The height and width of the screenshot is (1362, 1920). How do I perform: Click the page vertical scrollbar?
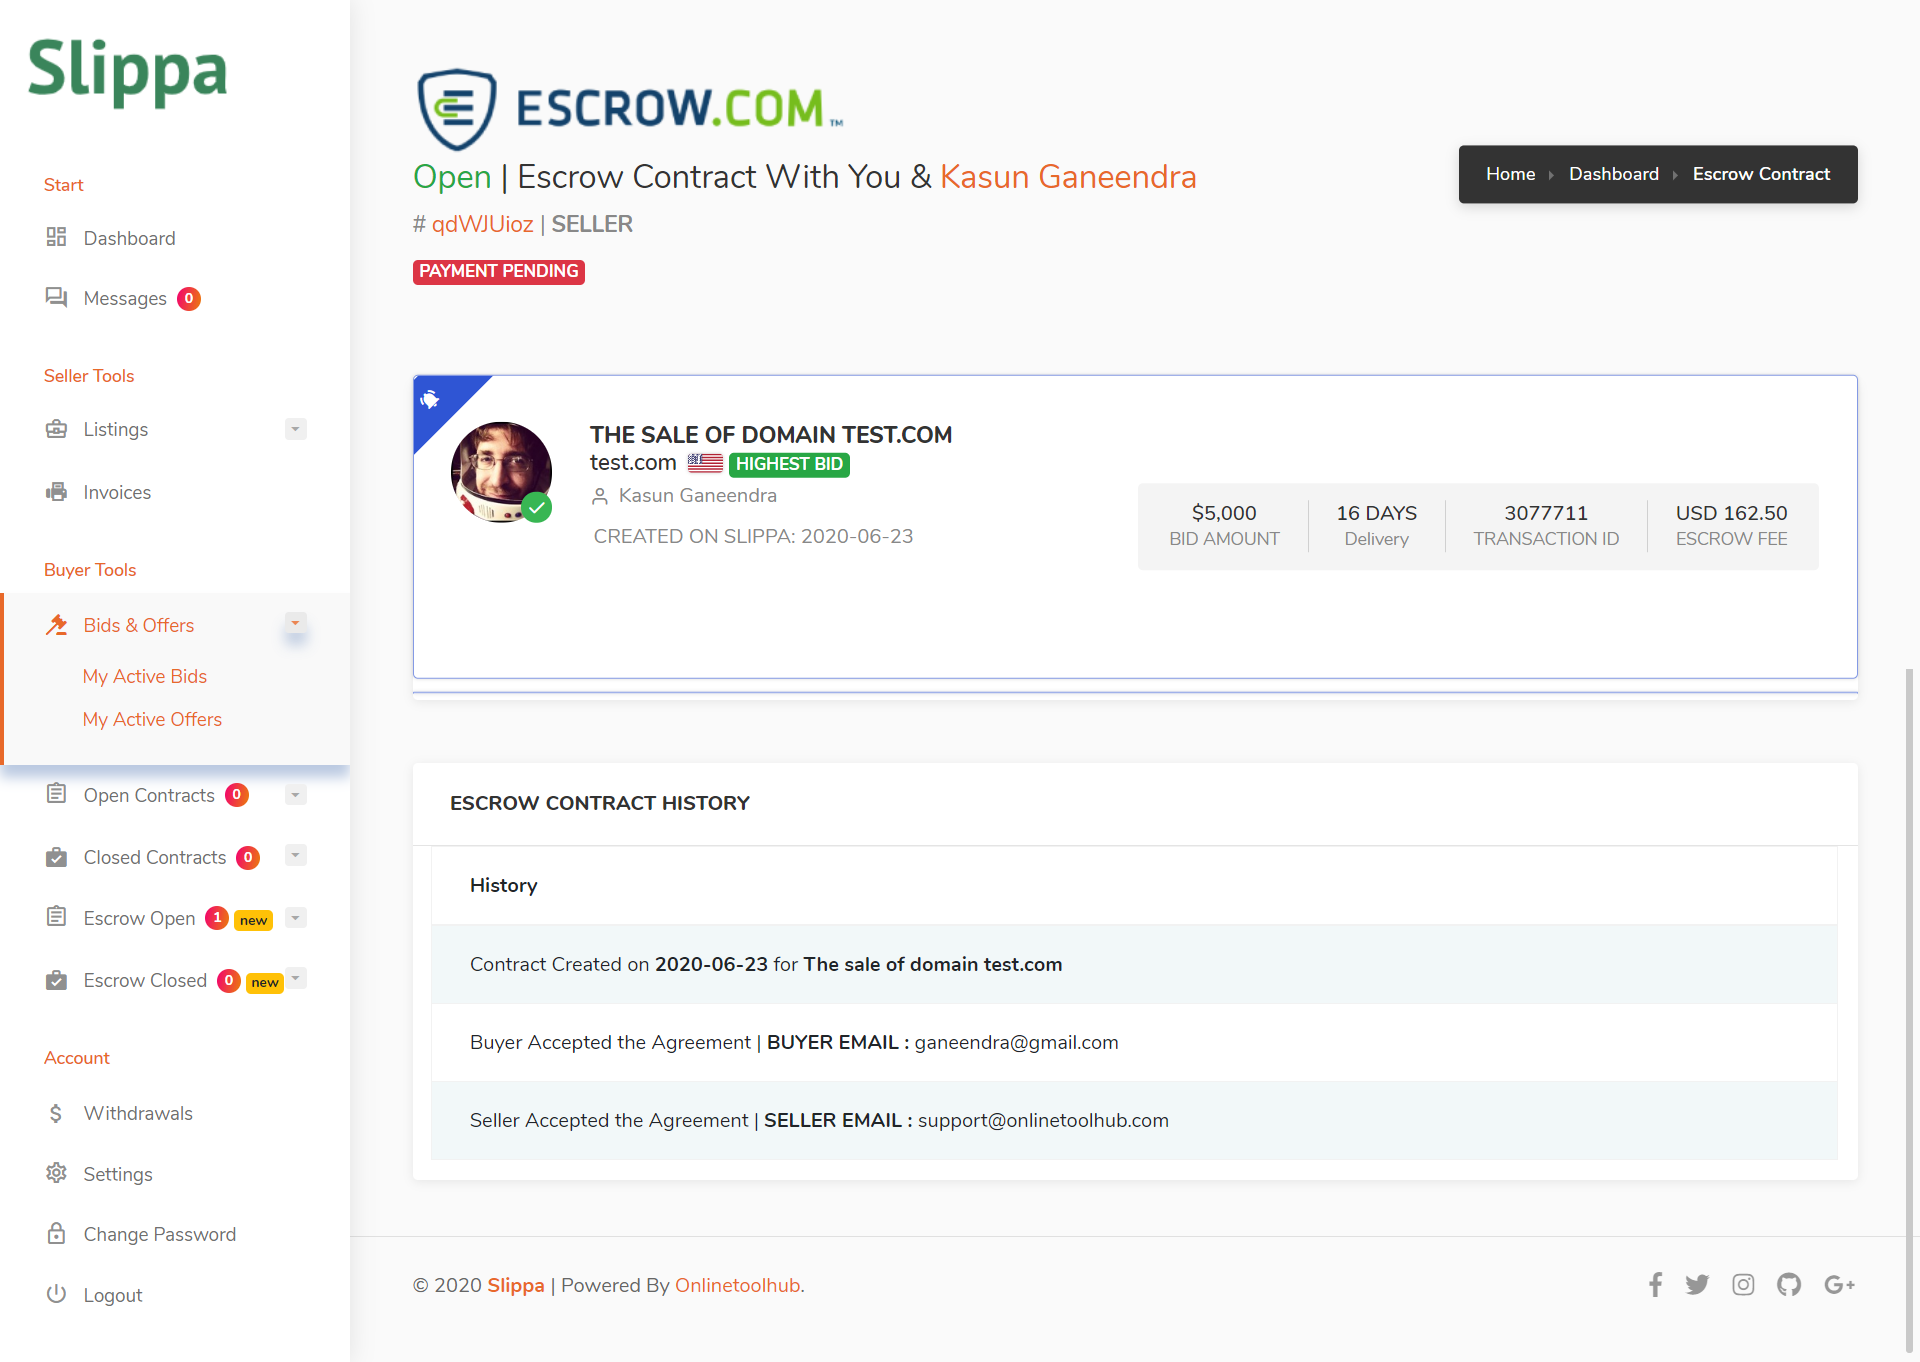(1909, 1010)
